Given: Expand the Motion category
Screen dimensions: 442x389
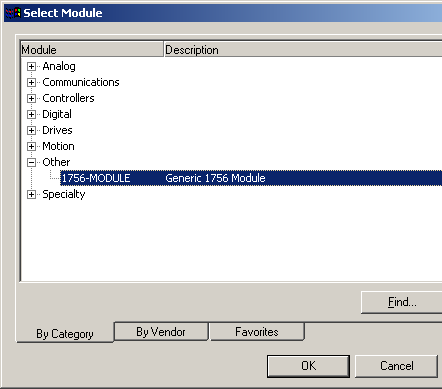Looking at the screenshot, I should [x=31, y=146].
